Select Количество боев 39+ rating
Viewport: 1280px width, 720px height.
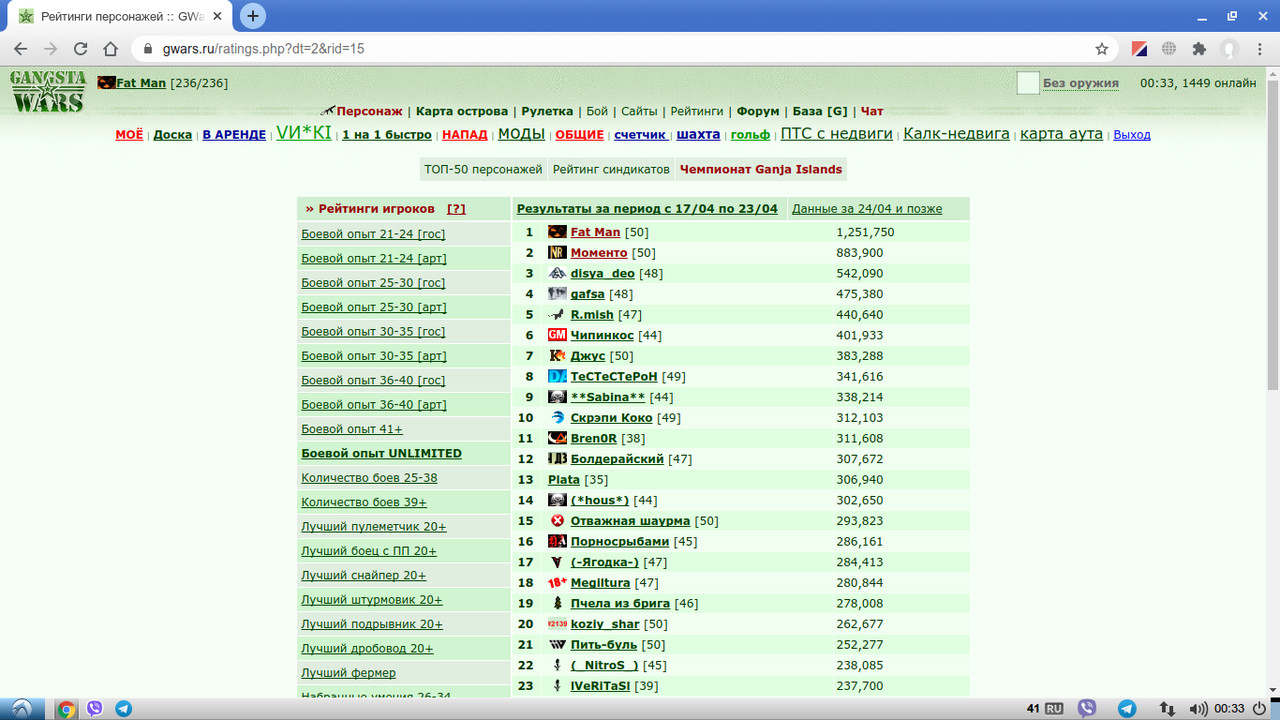[364, 502]
